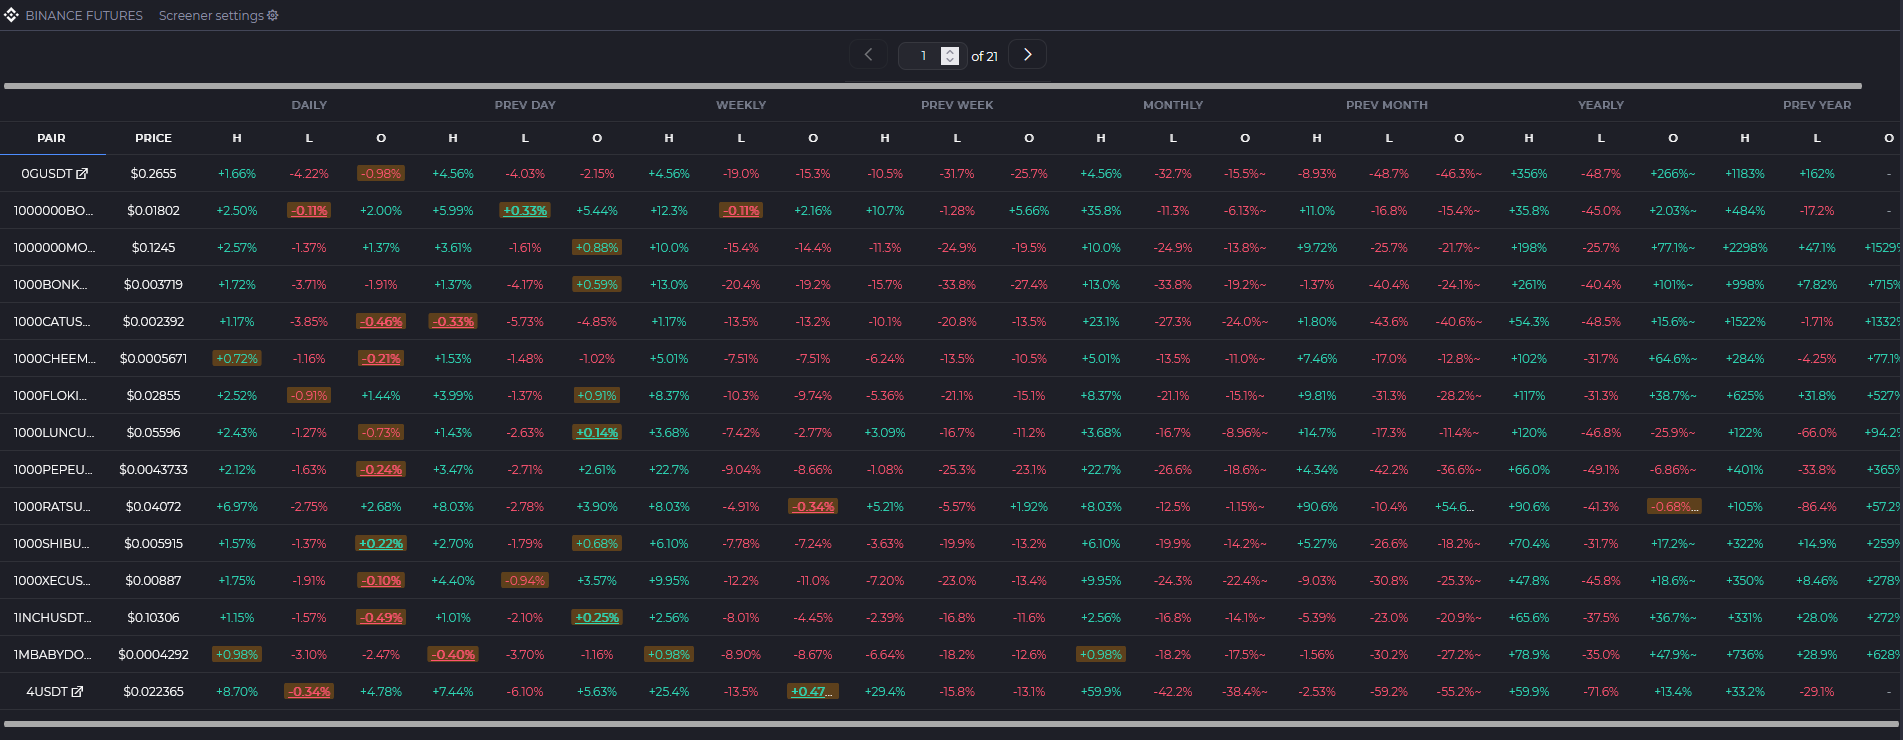
Task: Click the 0GUSDT price $0.2655
Action: 153,174
